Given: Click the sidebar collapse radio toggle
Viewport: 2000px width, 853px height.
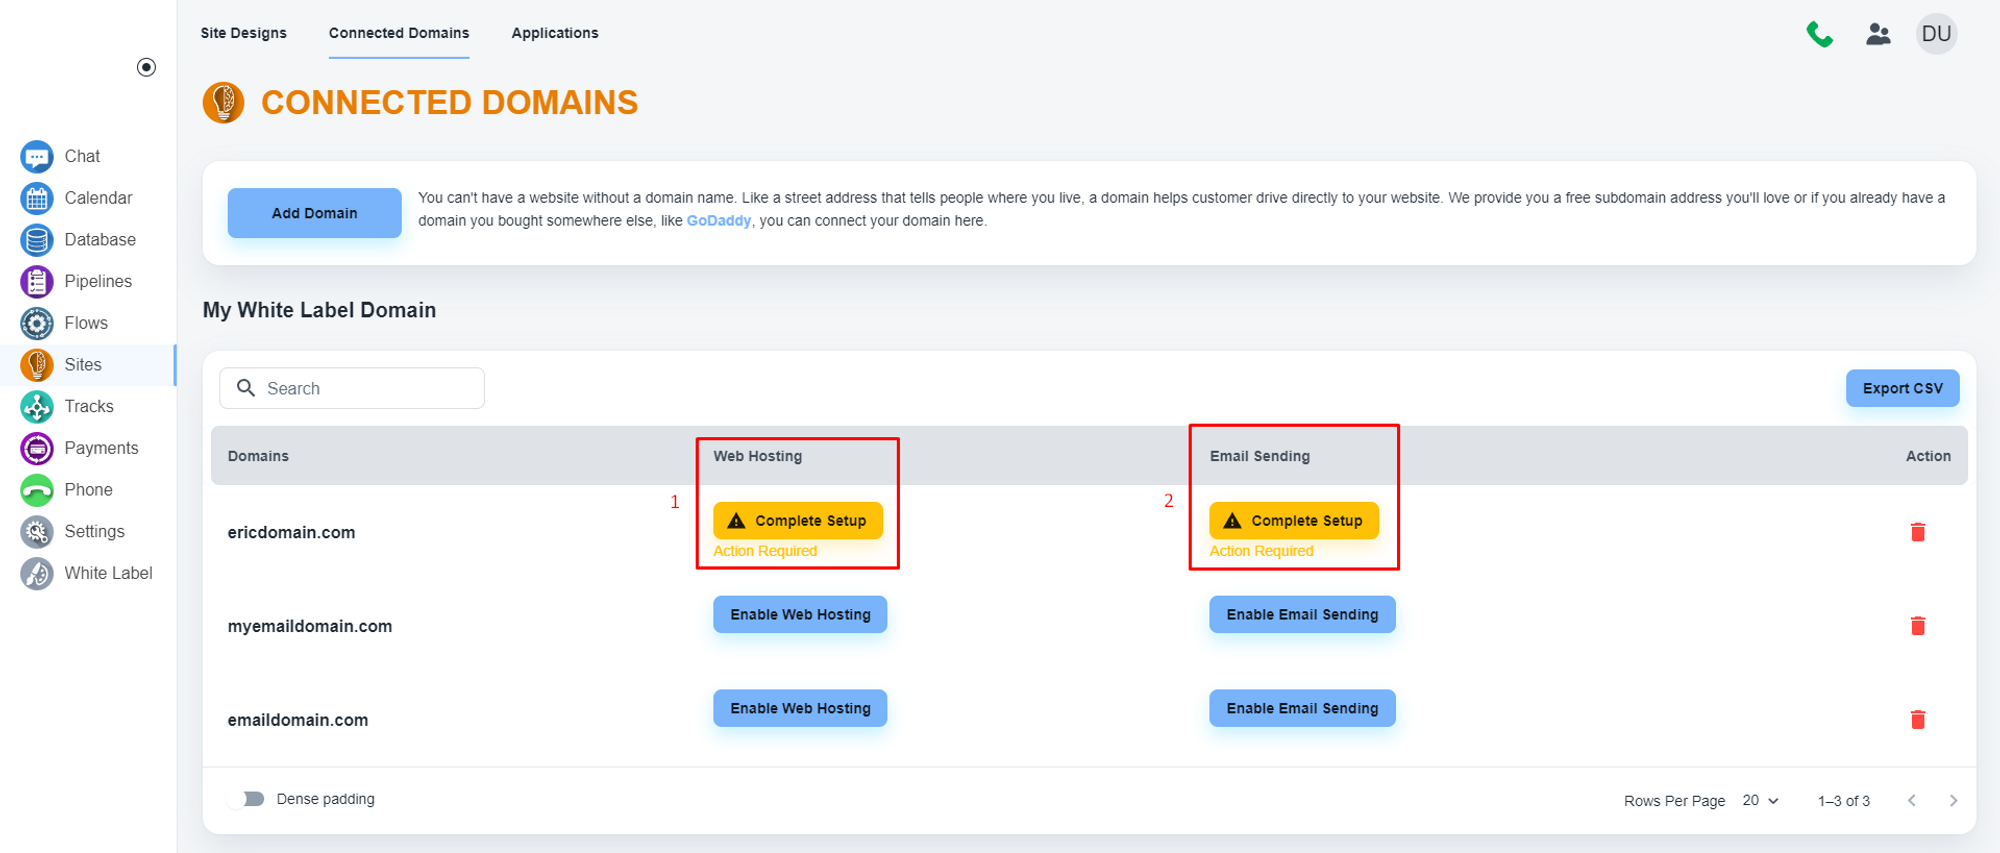Looking at the screenshot, I should (x=146, y=67).
